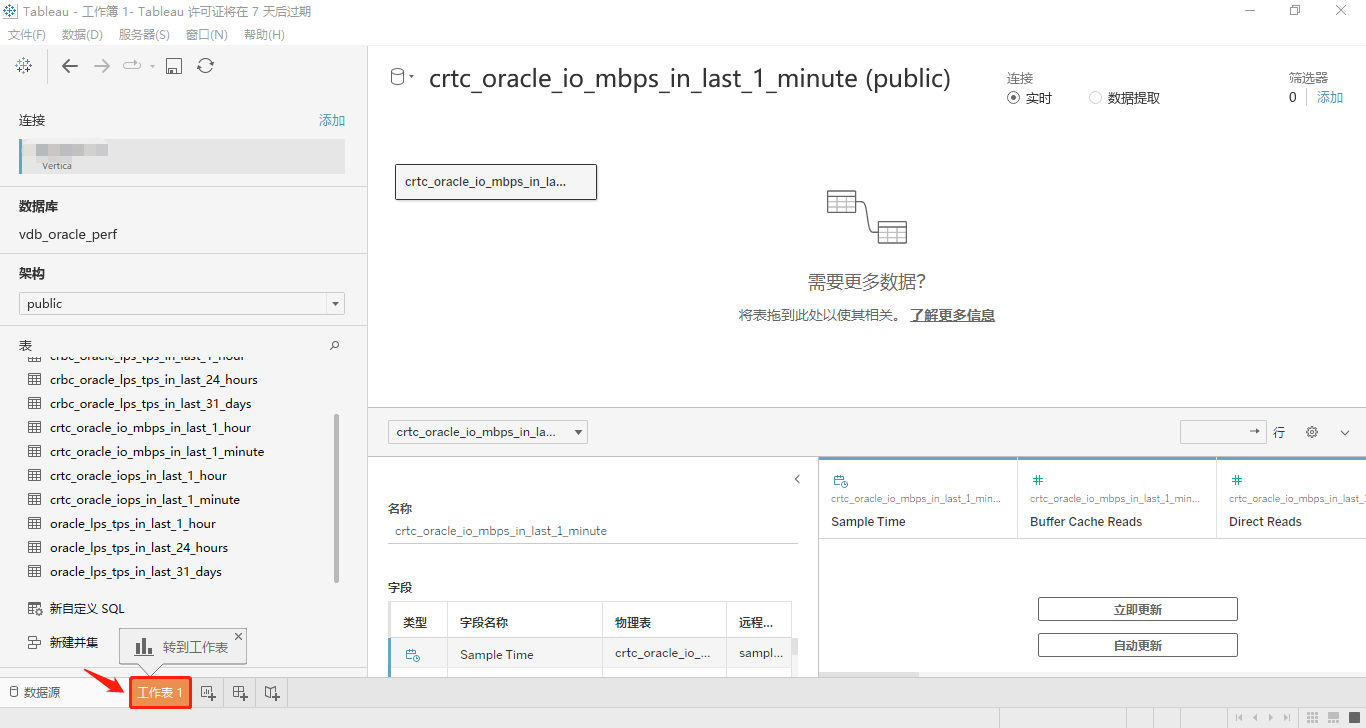Go back with the left arrow toolbar icon
1366x728 pixels.
70,66
